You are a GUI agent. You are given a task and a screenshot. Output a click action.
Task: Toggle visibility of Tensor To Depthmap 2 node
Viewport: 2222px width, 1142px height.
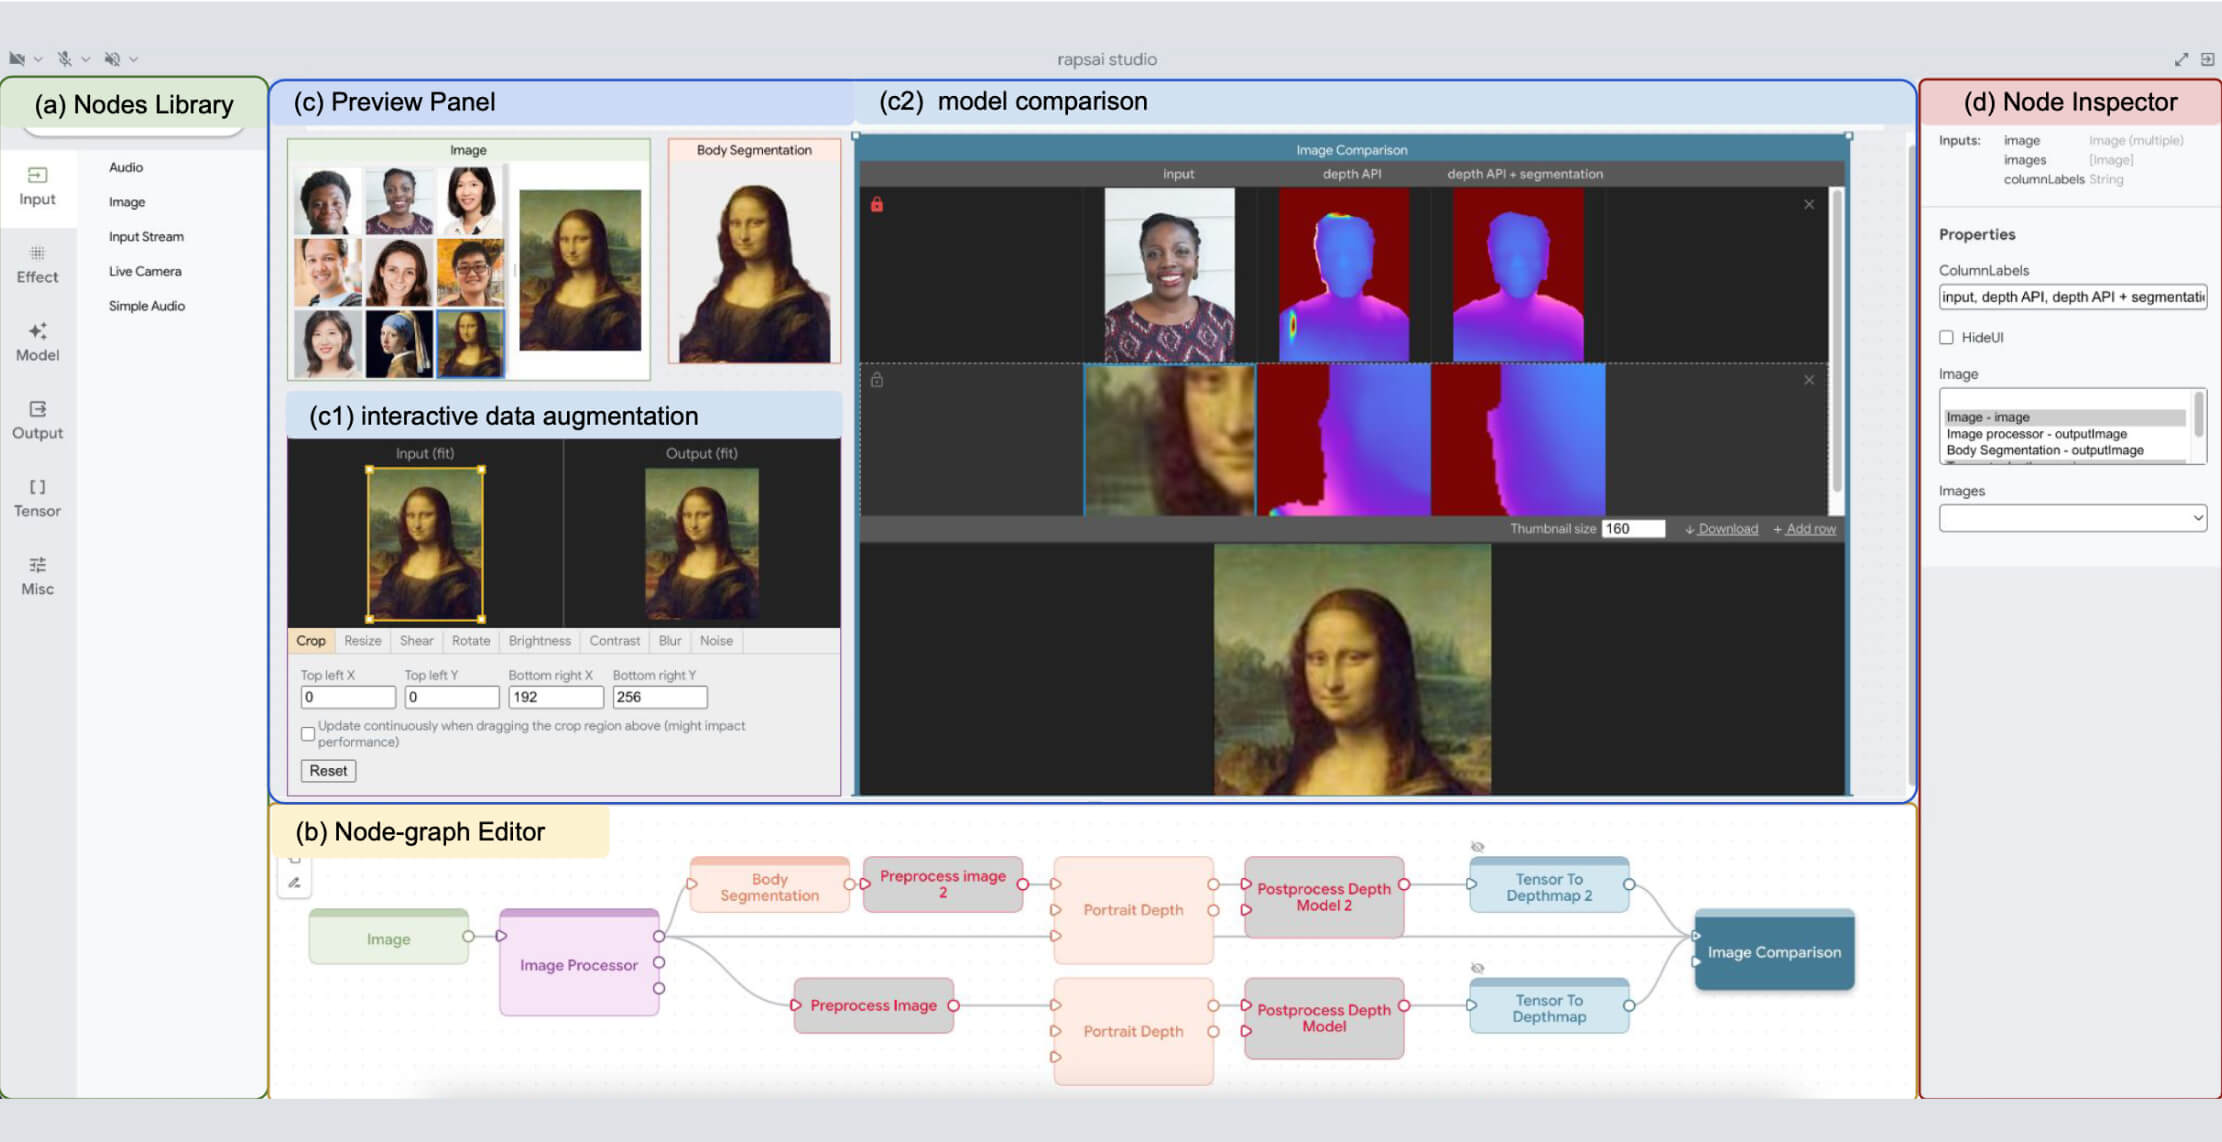(1478, 845)
